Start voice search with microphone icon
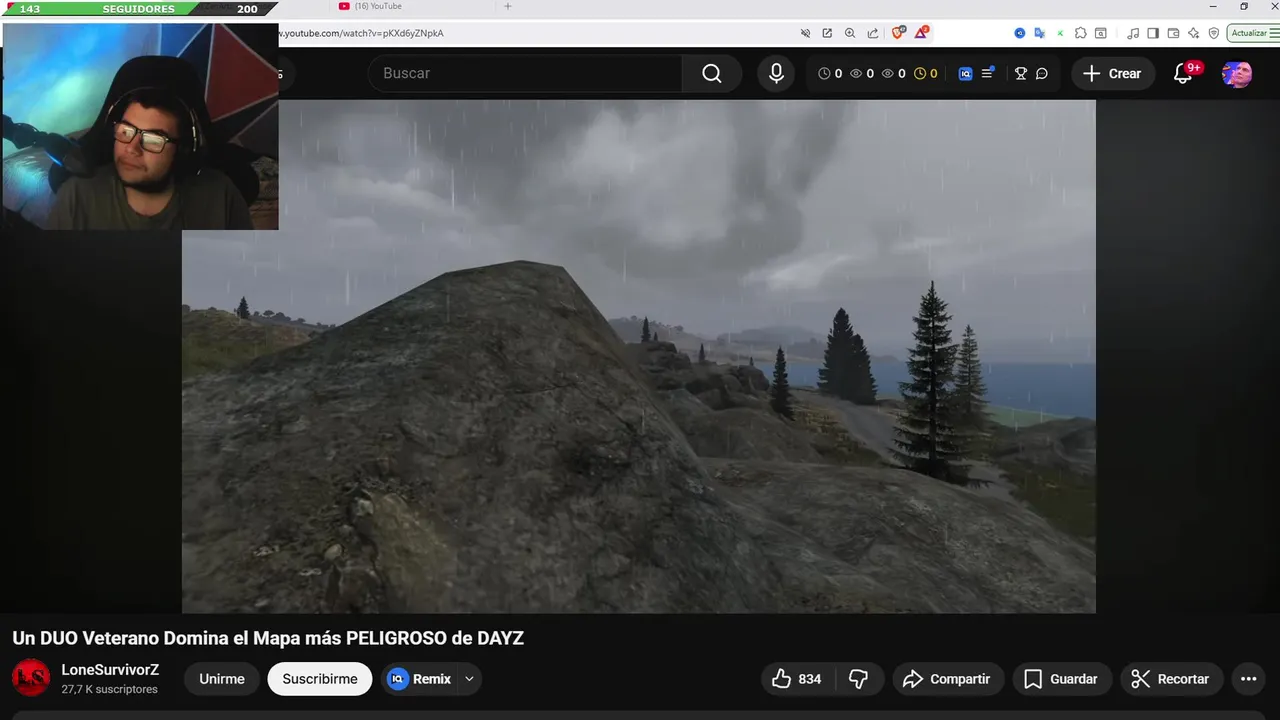This screenshot has width=1280, height=720. click(x=776, y=73)
